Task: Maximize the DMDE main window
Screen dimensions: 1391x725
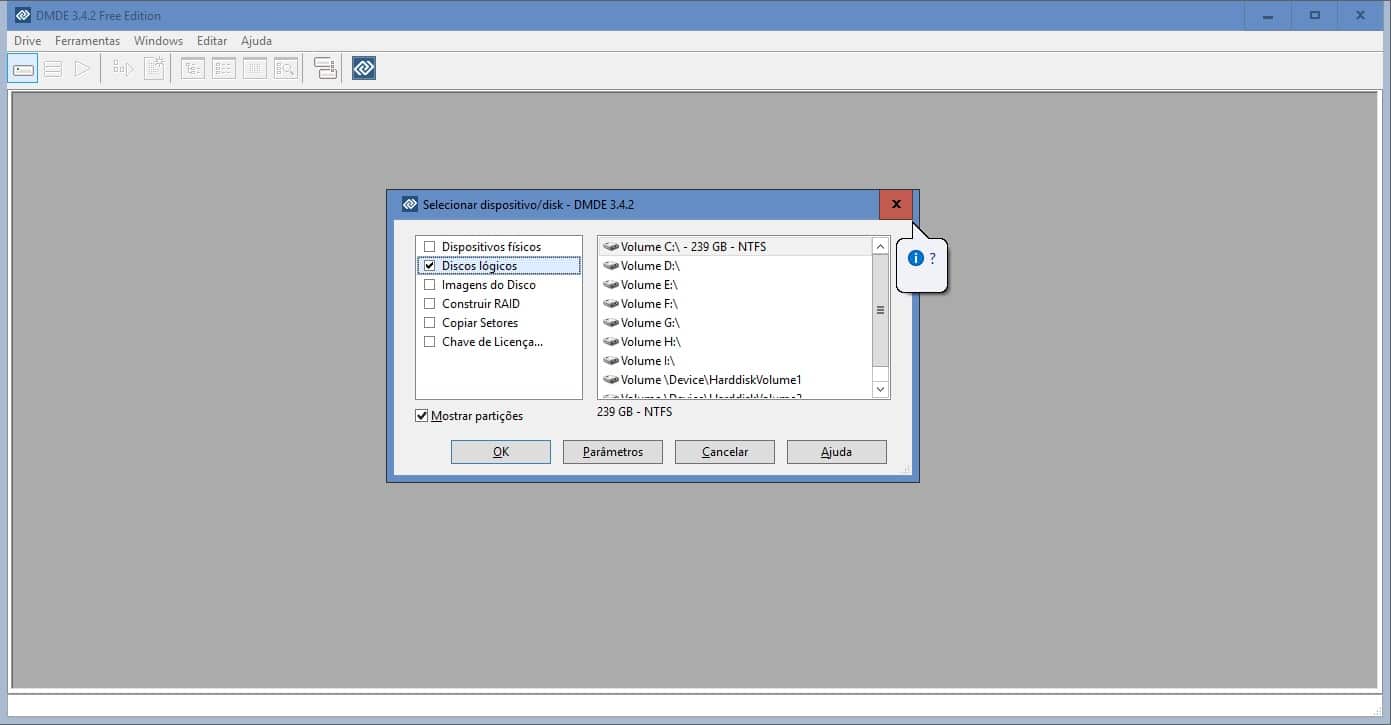Action: tap(1314, 15)
